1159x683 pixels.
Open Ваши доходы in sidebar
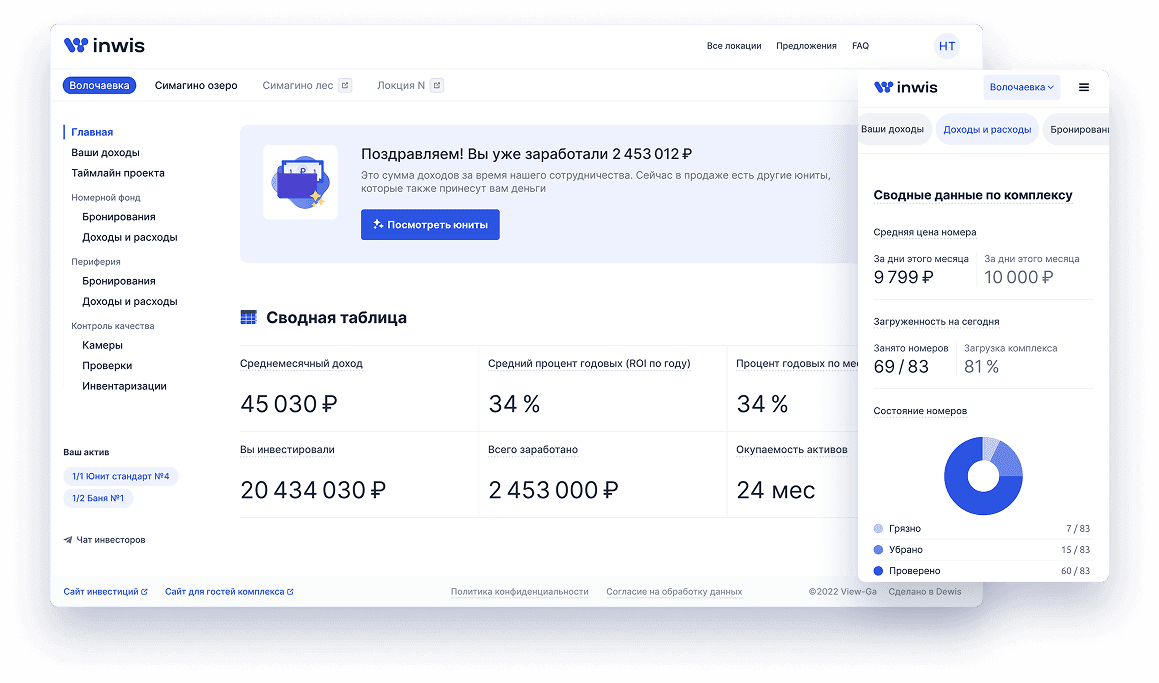105,153
